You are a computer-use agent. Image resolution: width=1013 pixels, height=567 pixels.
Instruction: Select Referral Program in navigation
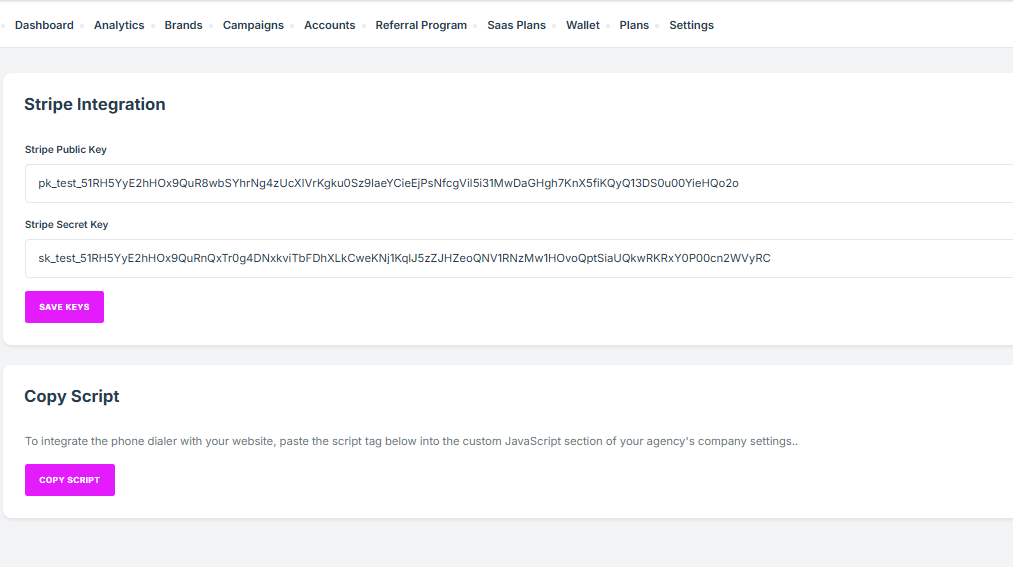[421, 25]
